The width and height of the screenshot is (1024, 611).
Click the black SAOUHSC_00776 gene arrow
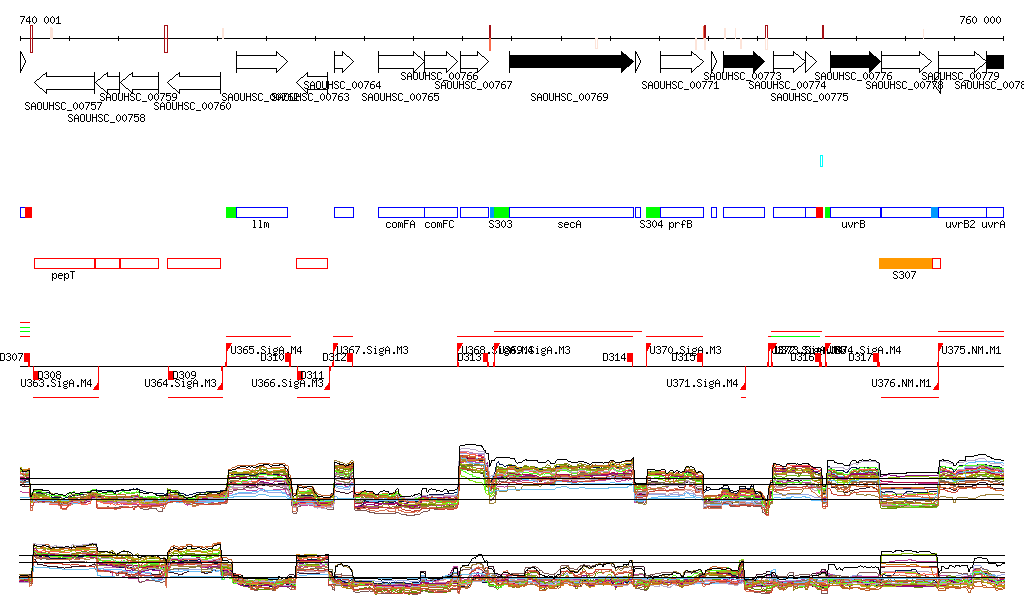coord(856,62)
